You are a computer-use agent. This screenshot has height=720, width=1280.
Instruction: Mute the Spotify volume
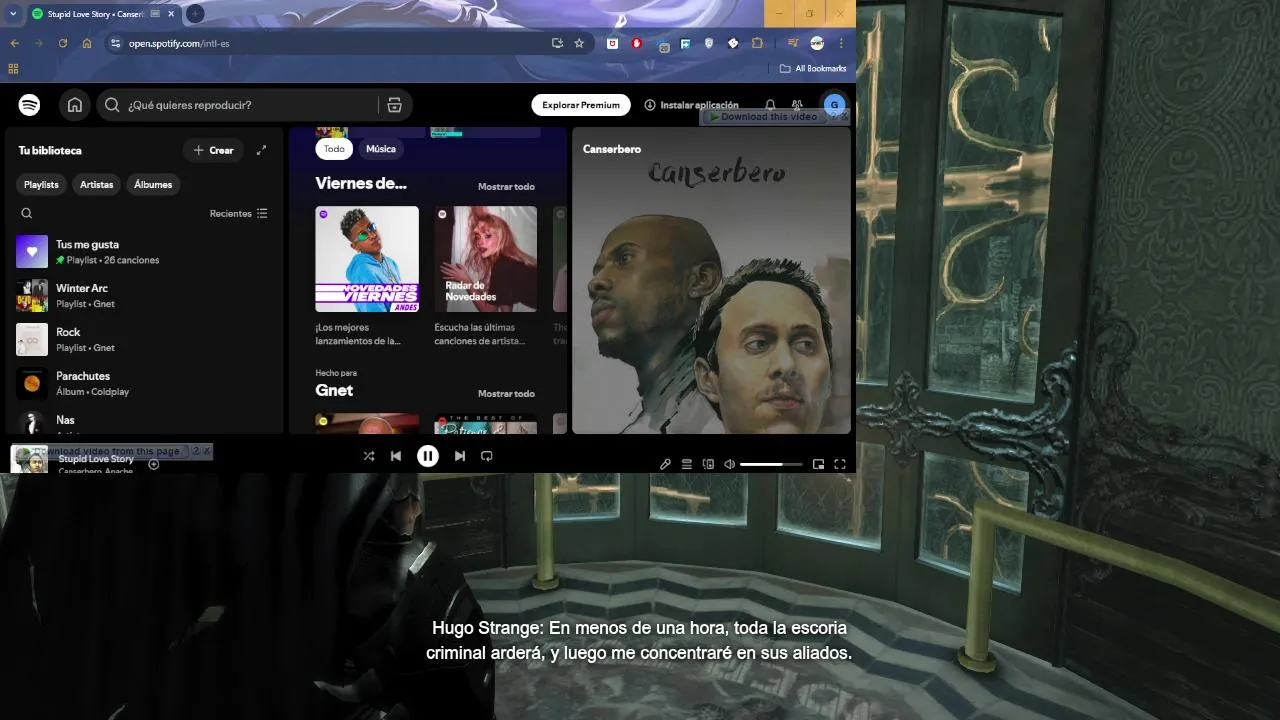730,464
